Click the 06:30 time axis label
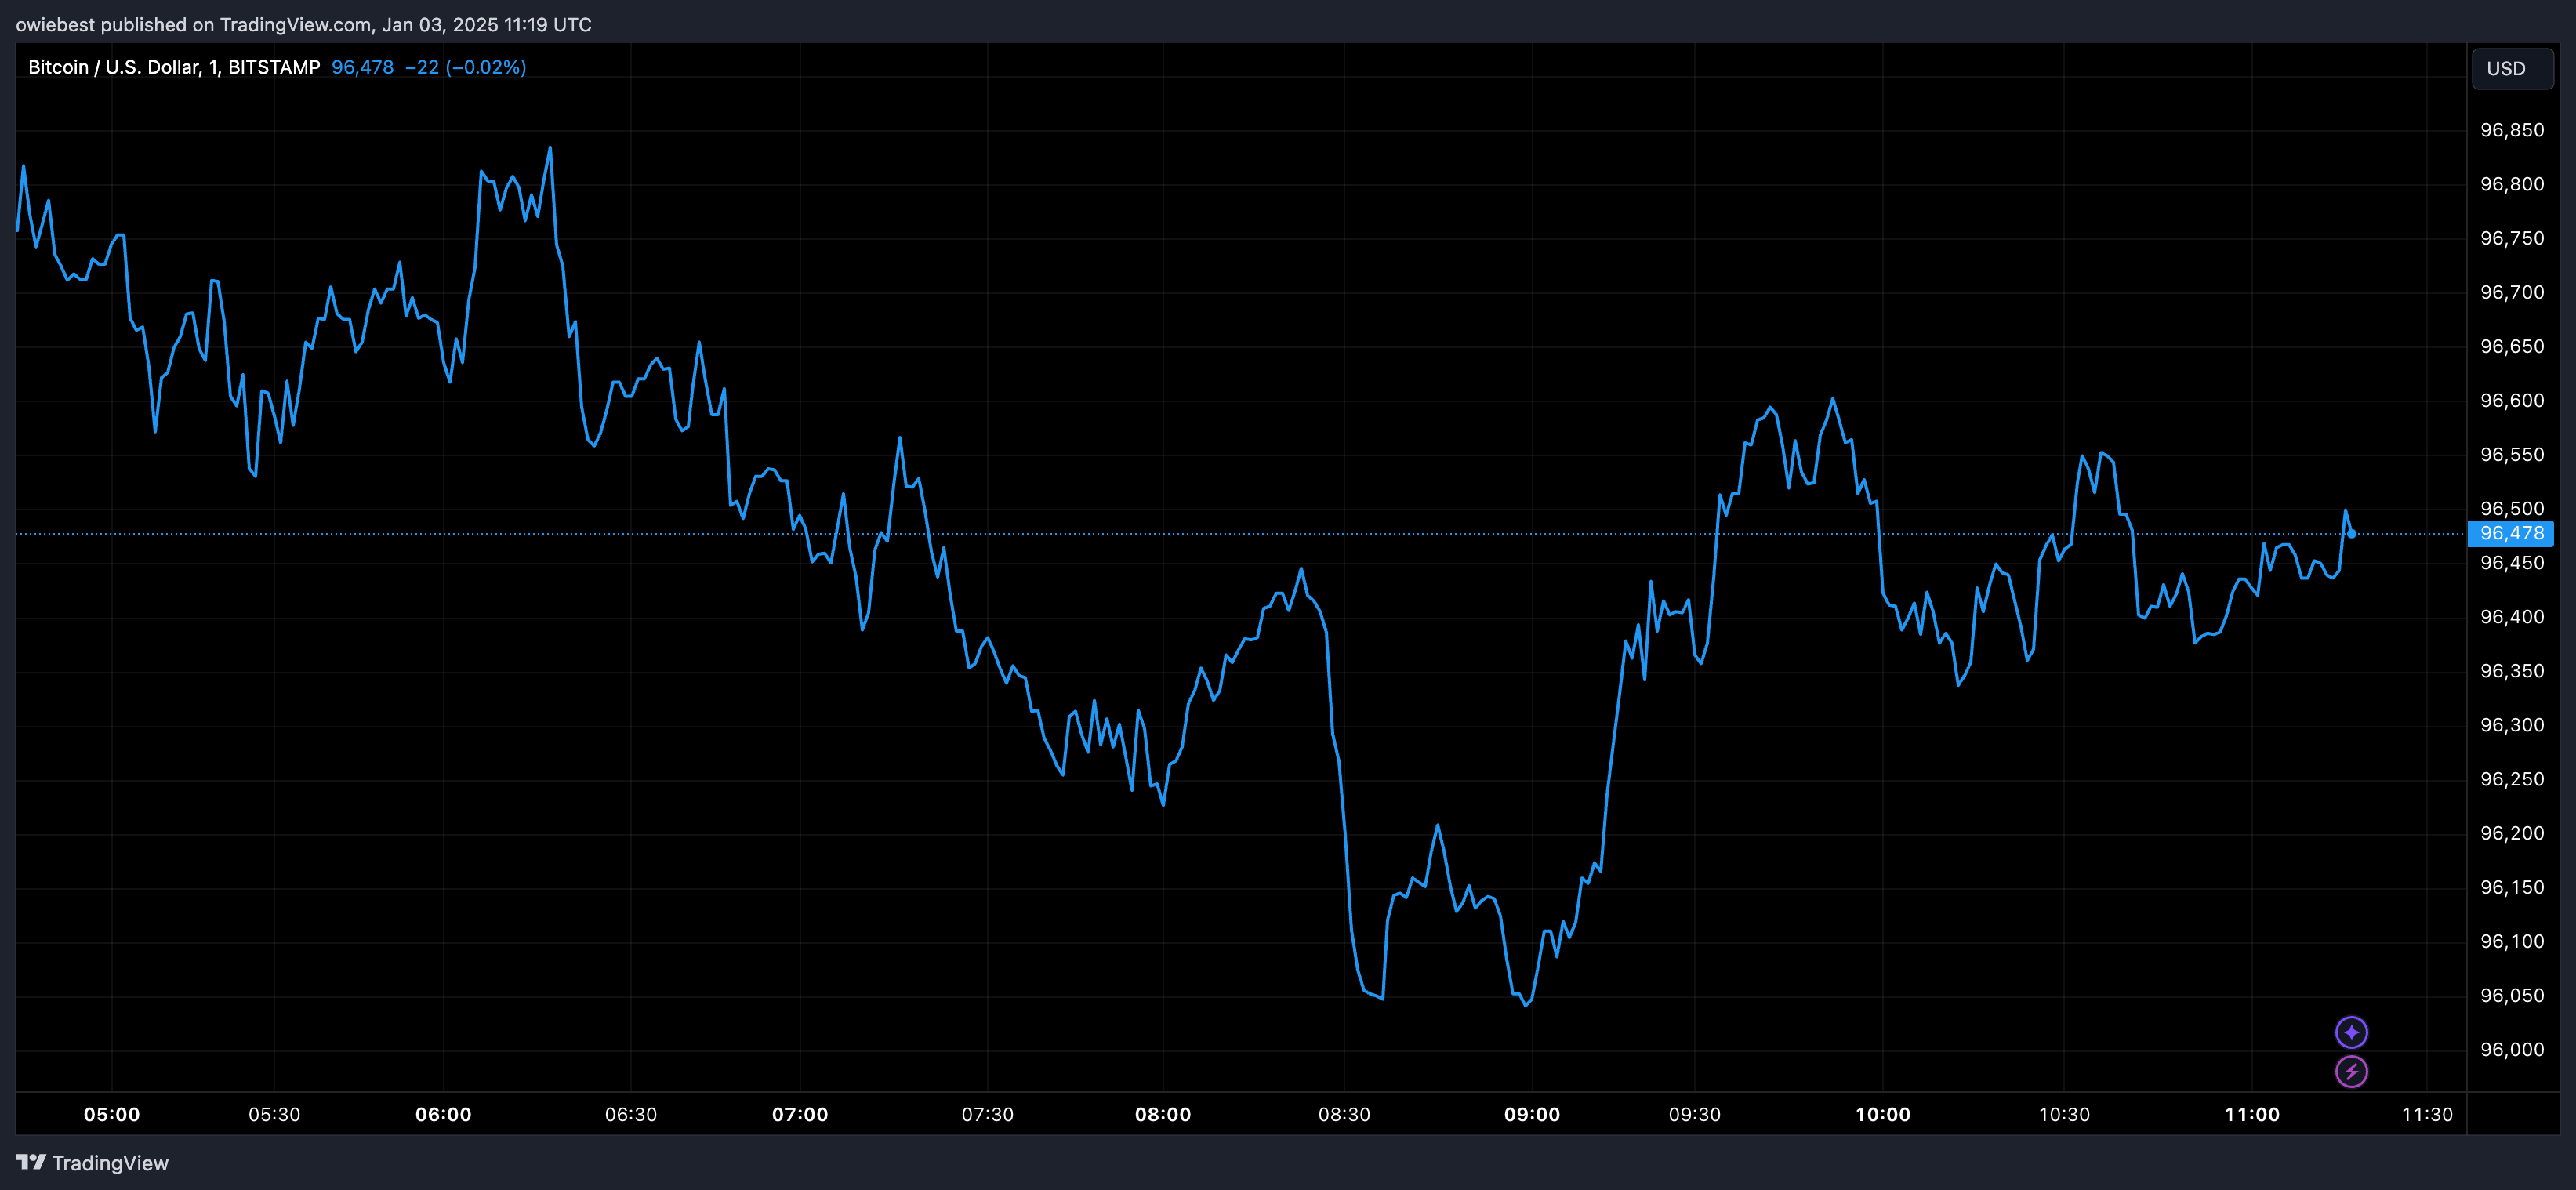Image resolution: width=2576 pixels, height=1190 pixels. pos(631,1114)
